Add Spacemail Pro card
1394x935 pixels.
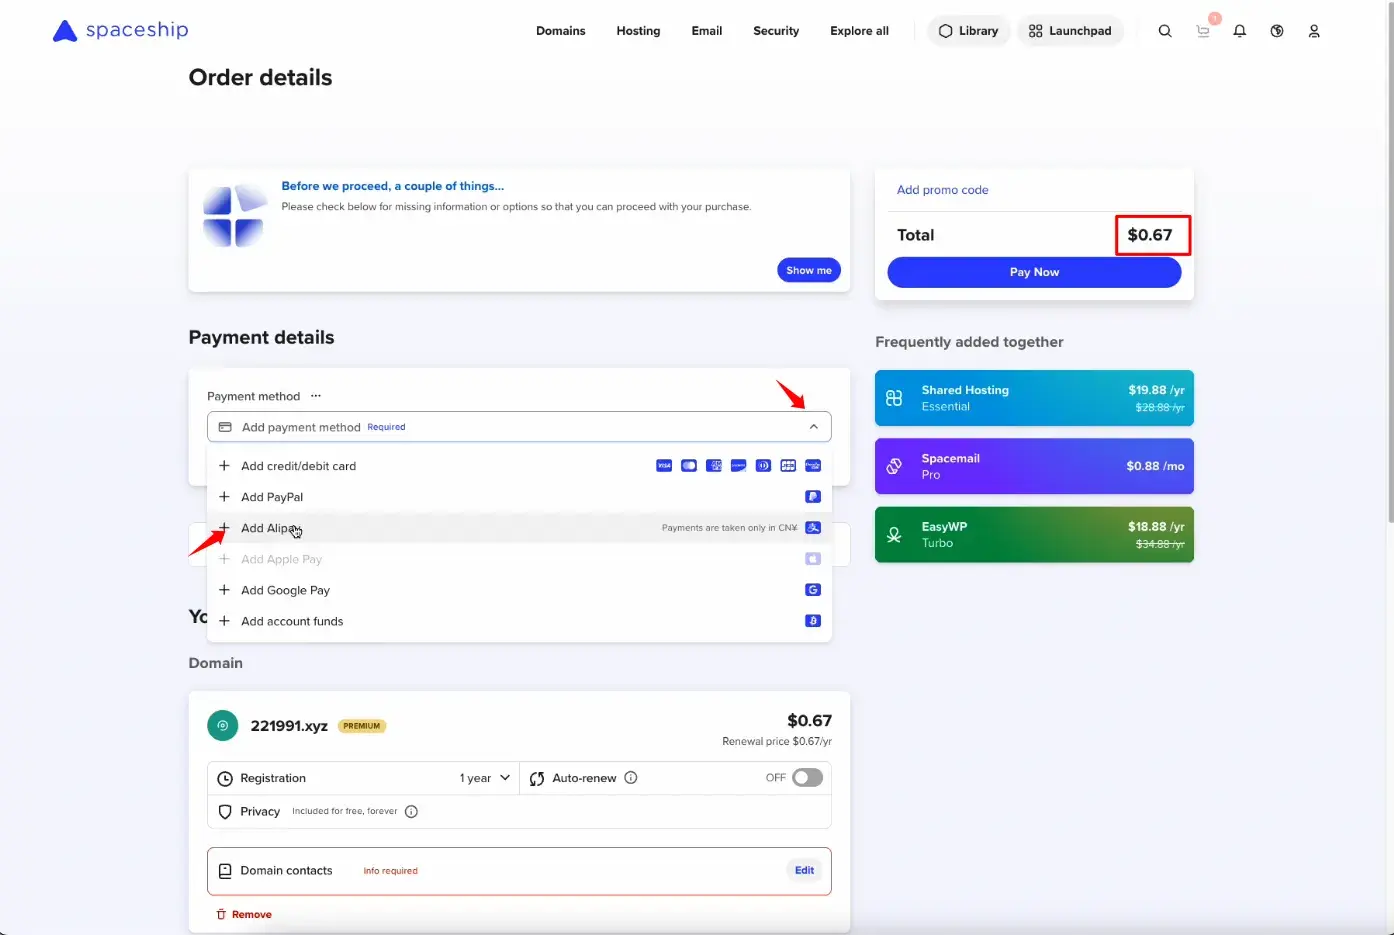(x=1034, y=466)
